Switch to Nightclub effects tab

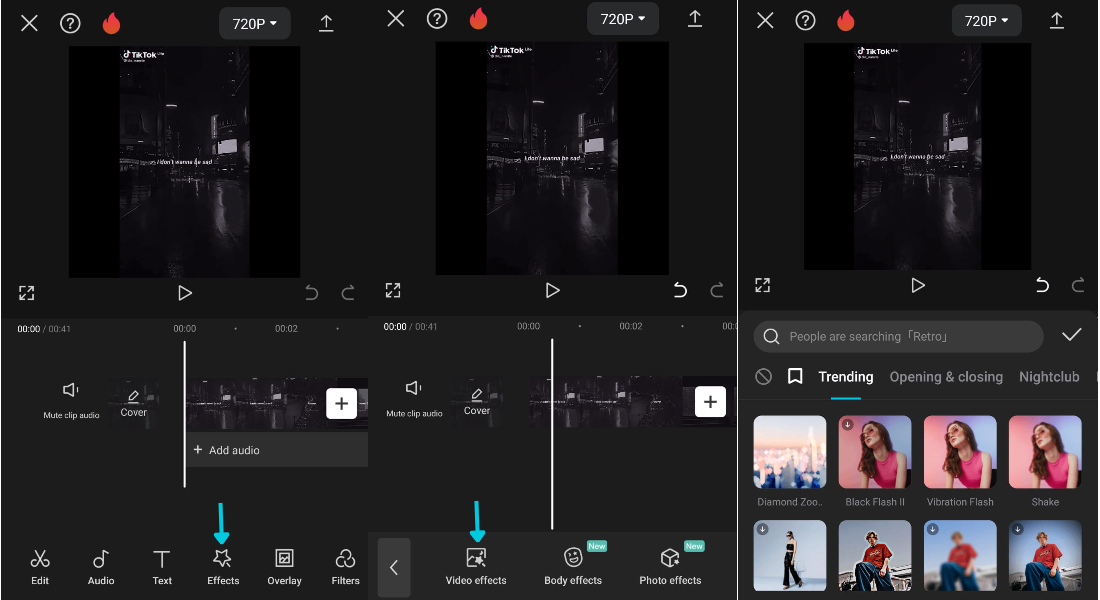pyautogui.click(x=1049, y=377)
